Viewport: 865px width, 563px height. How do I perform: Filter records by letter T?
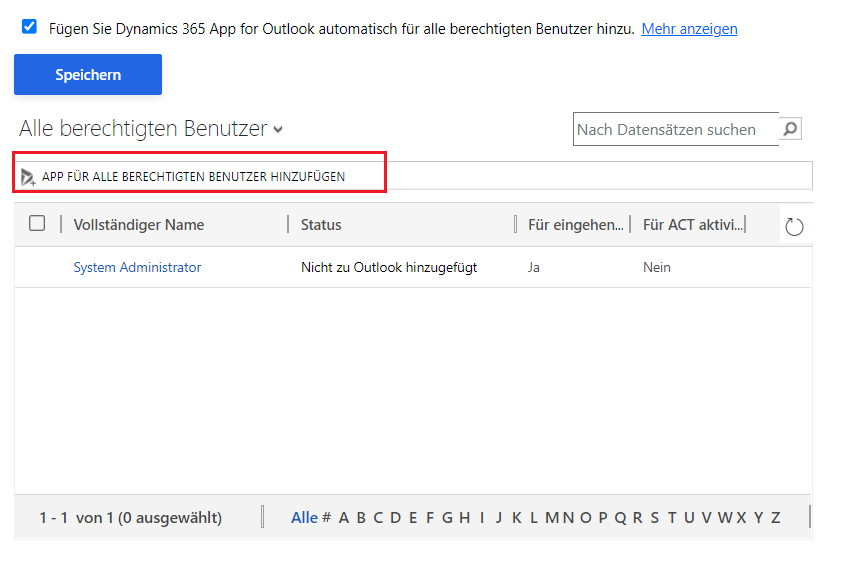pyautogui.click(x=671, y=518)
